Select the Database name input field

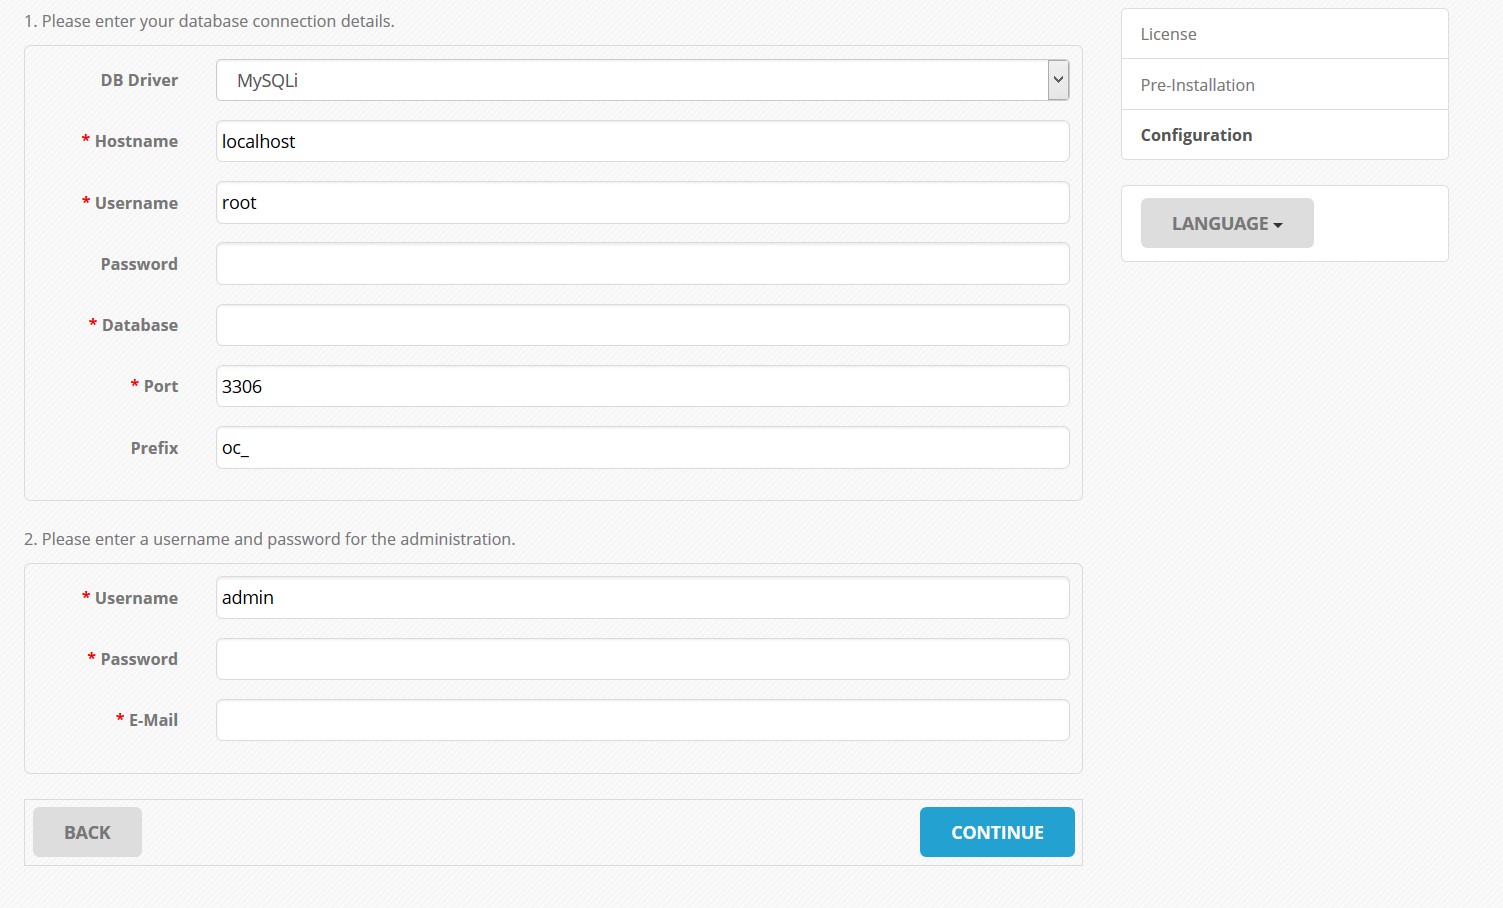642,325
